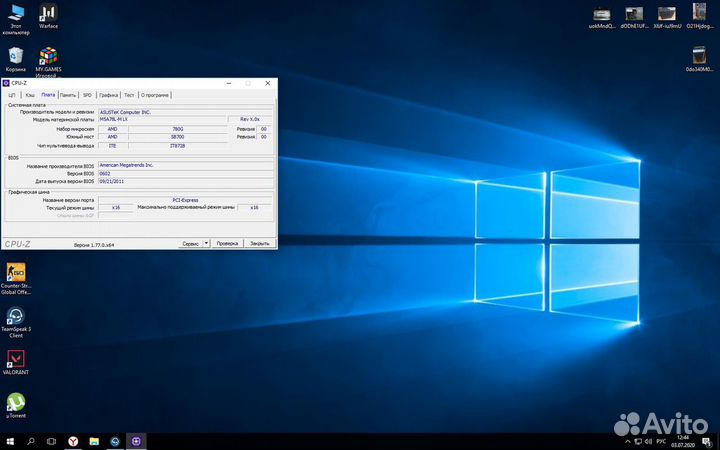This screenshot has width=720, height=450.
Task: Click the Сервис button in CPU-Z
Action: point(191,243)
